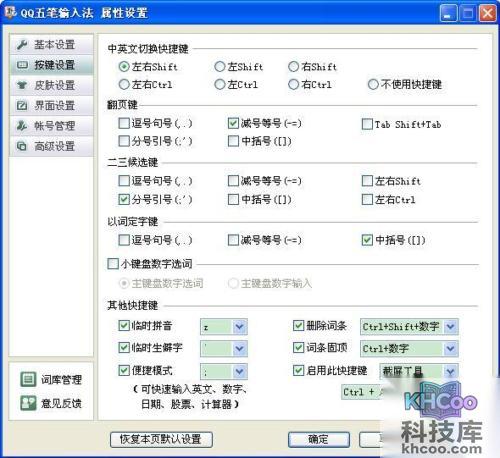Click the icon beside 界面设置
The width and height of the screenshot is (500, 458).
22,105
